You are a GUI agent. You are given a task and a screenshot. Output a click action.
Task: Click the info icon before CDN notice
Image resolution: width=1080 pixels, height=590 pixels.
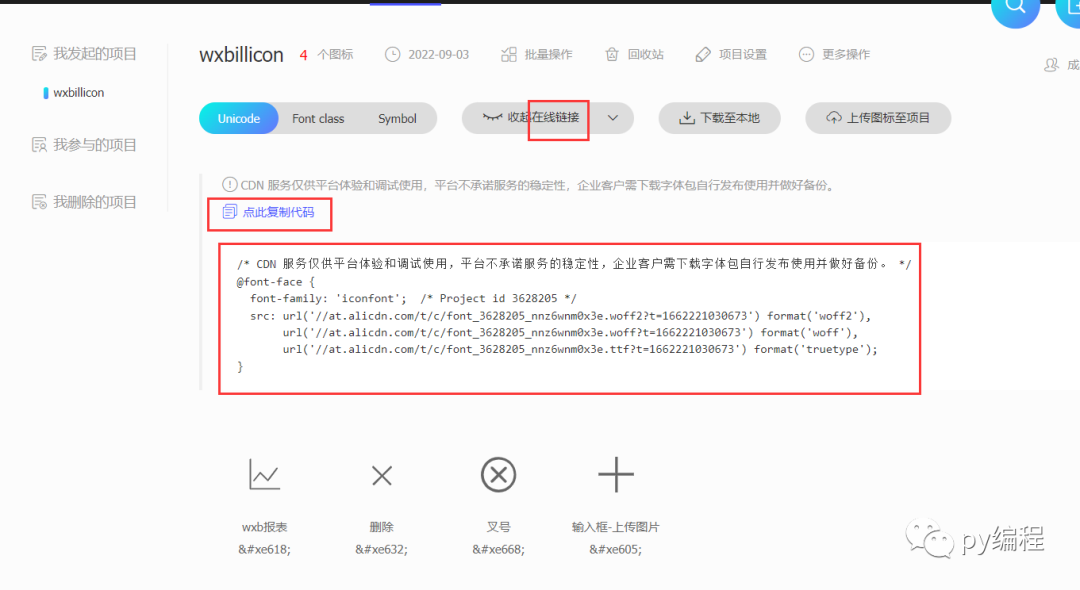[x=229, y=185]
